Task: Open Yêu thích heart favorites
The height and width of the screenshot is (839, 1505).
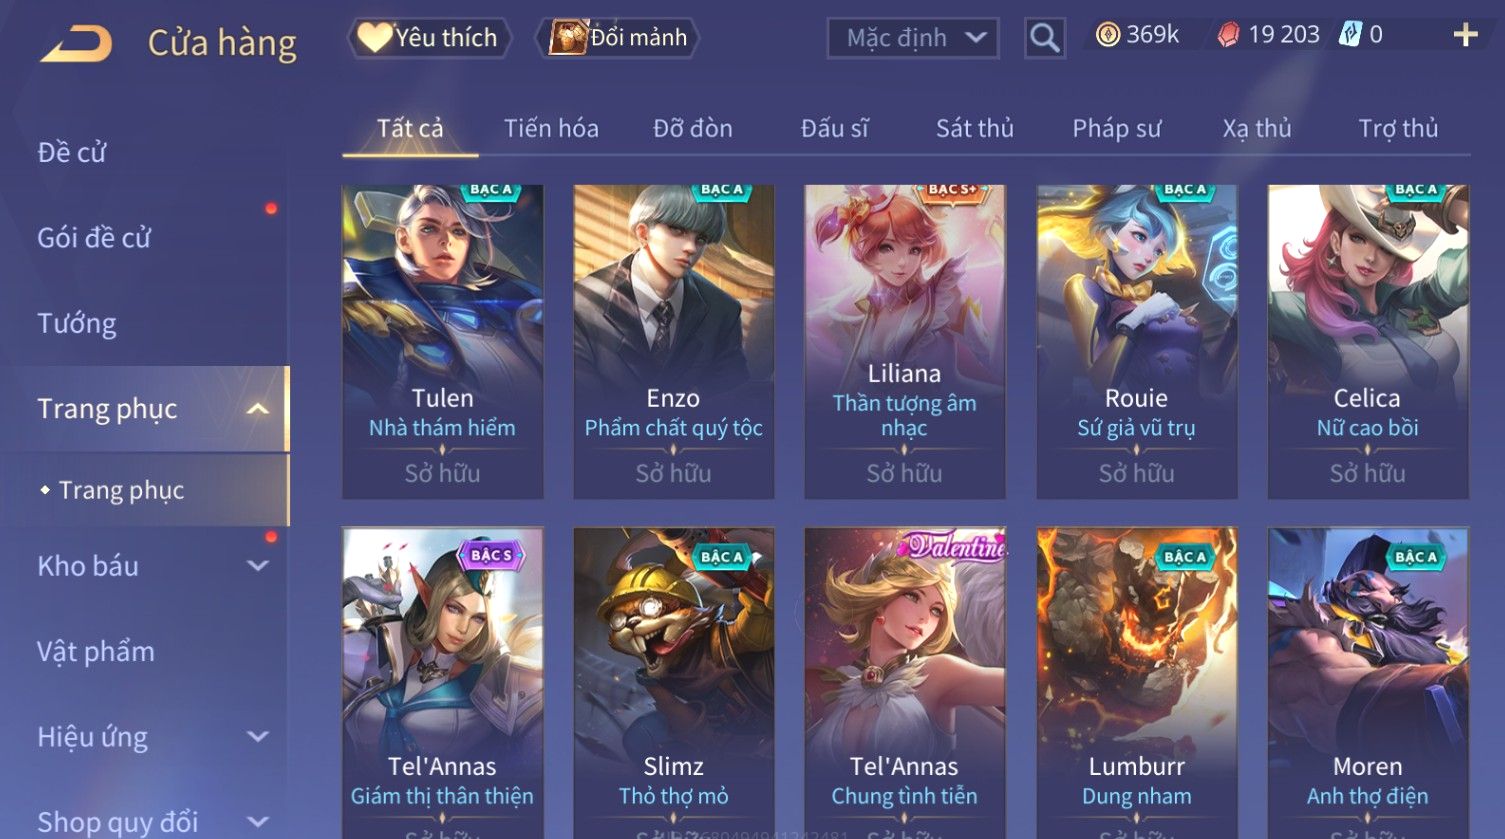Action: pyautogui.click(x=429, y=38)
